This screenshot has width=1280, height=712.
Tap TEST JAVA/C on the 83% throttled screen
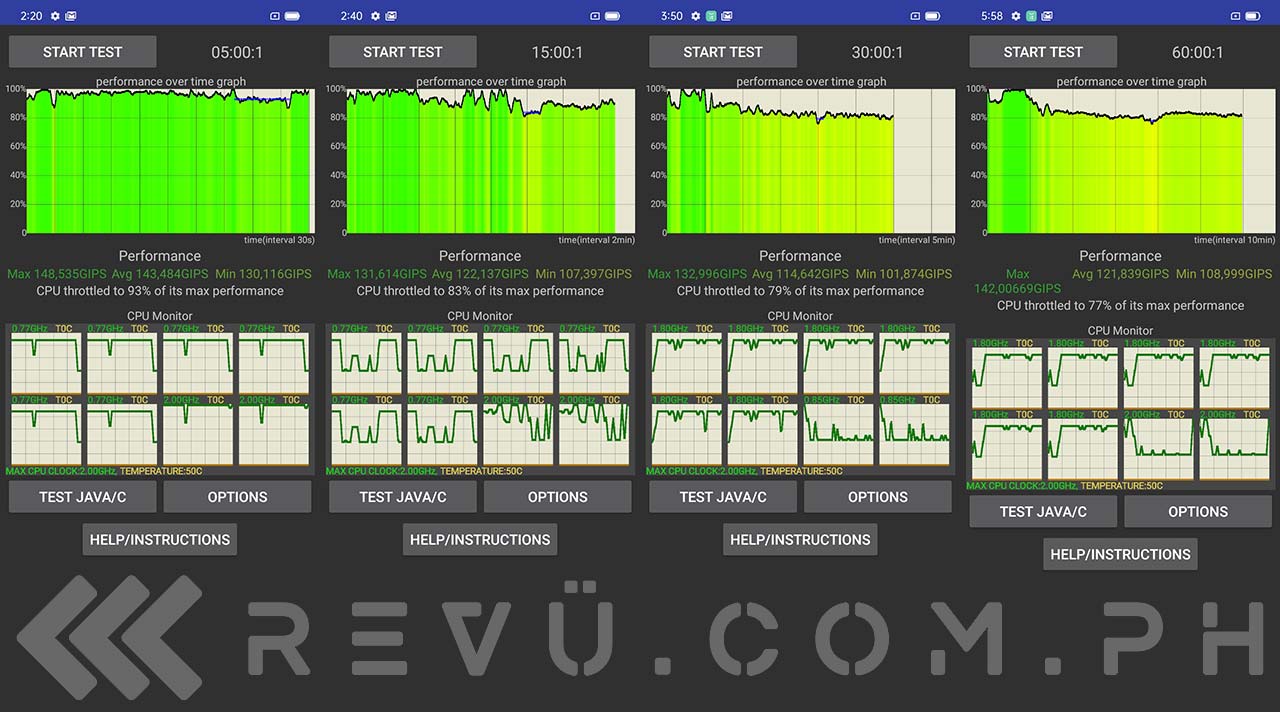pyautogui.click(x=403, y=497)
